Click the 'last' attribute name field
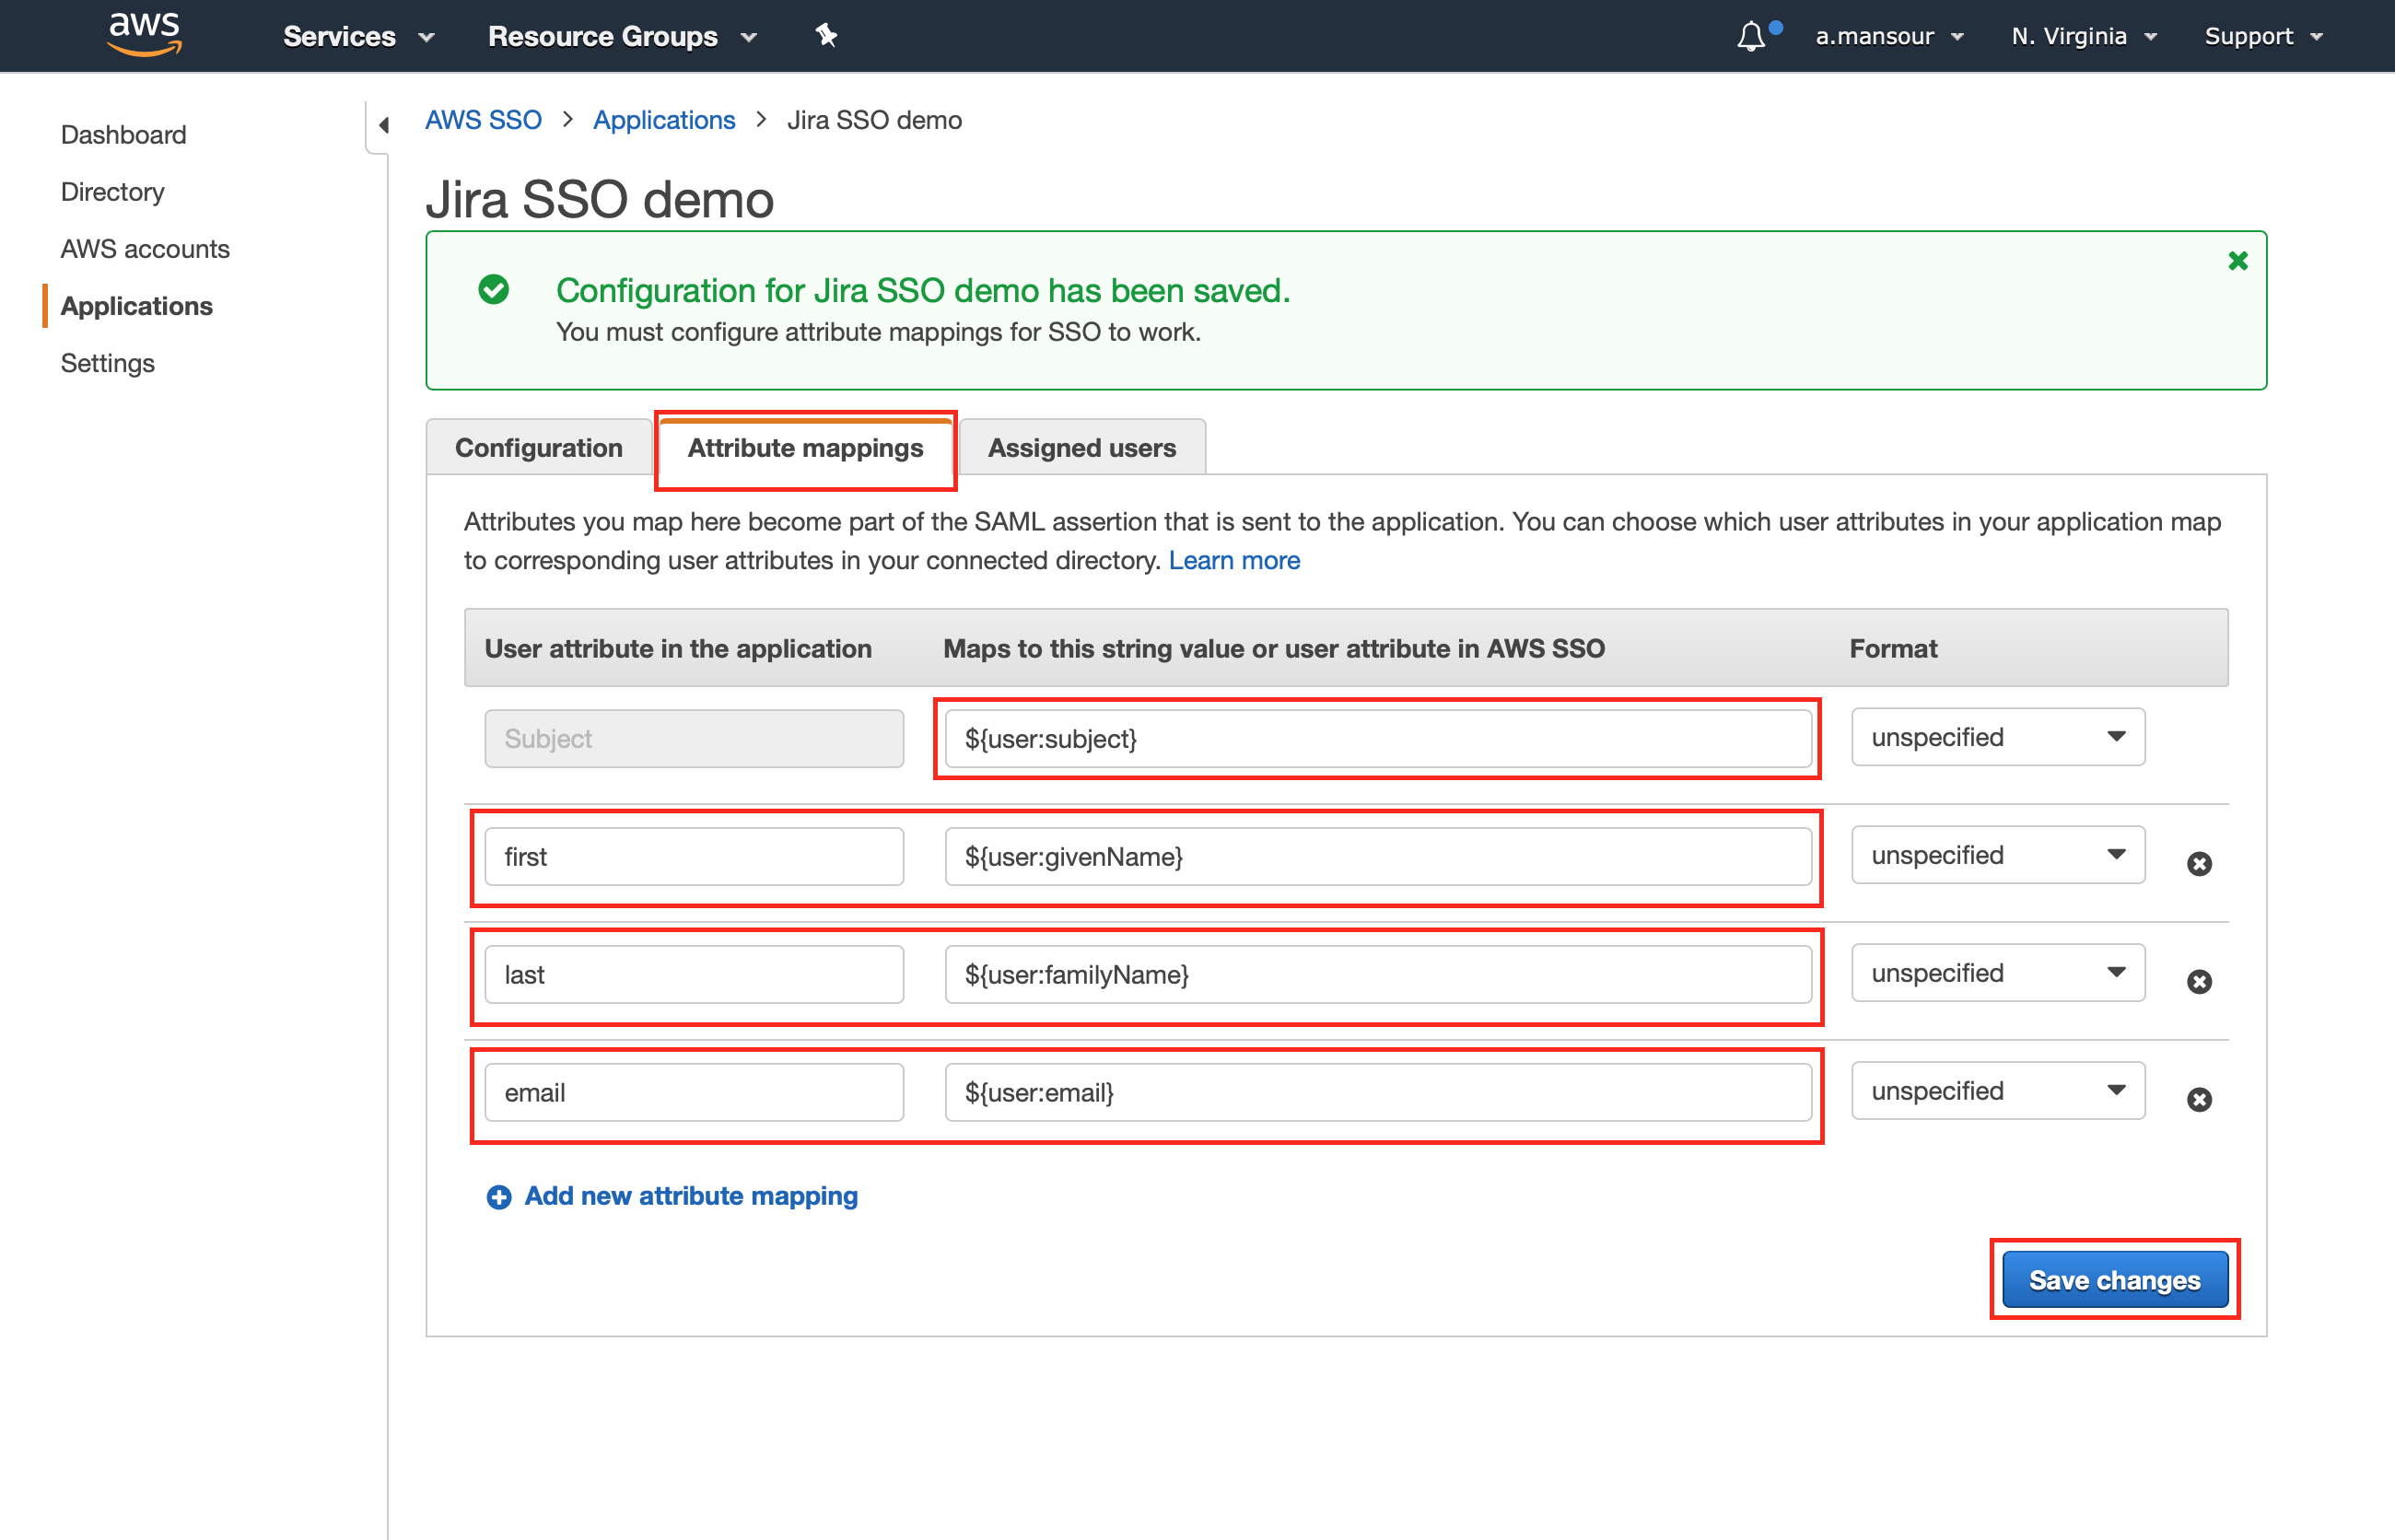 point(694,975)
